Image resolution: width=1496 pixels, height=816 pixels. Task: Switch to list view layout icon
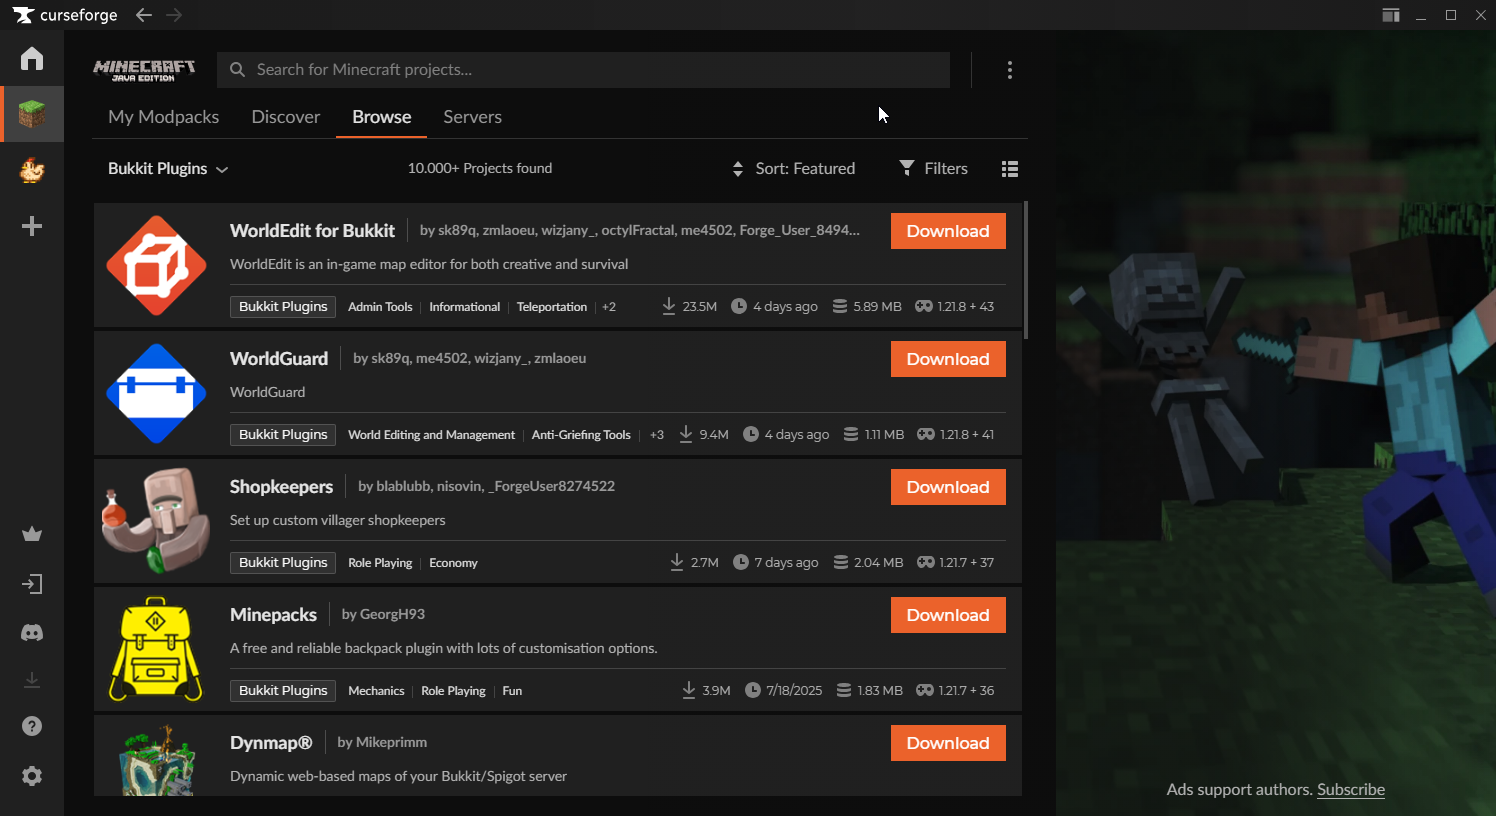point(1010,169)
